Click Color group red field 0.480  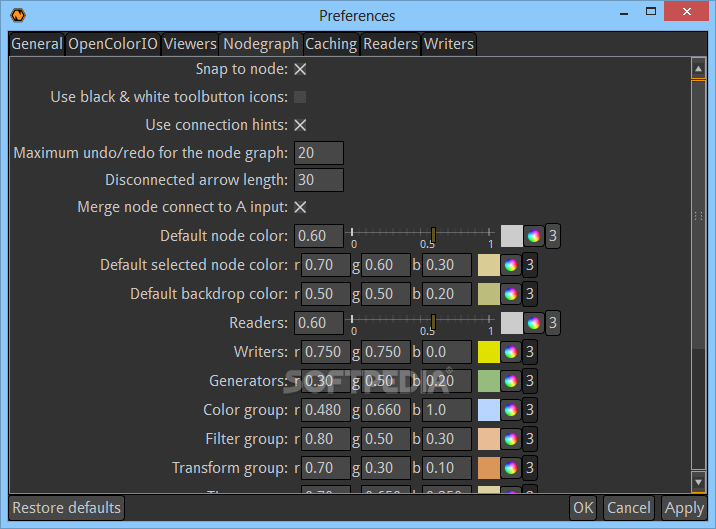click(326, 410)
